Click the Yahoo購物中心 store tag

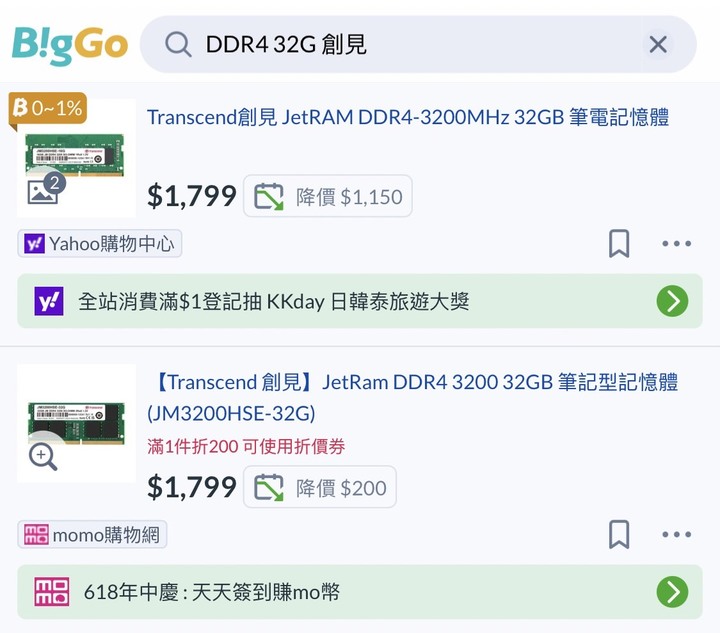click(x=100, y=244)
